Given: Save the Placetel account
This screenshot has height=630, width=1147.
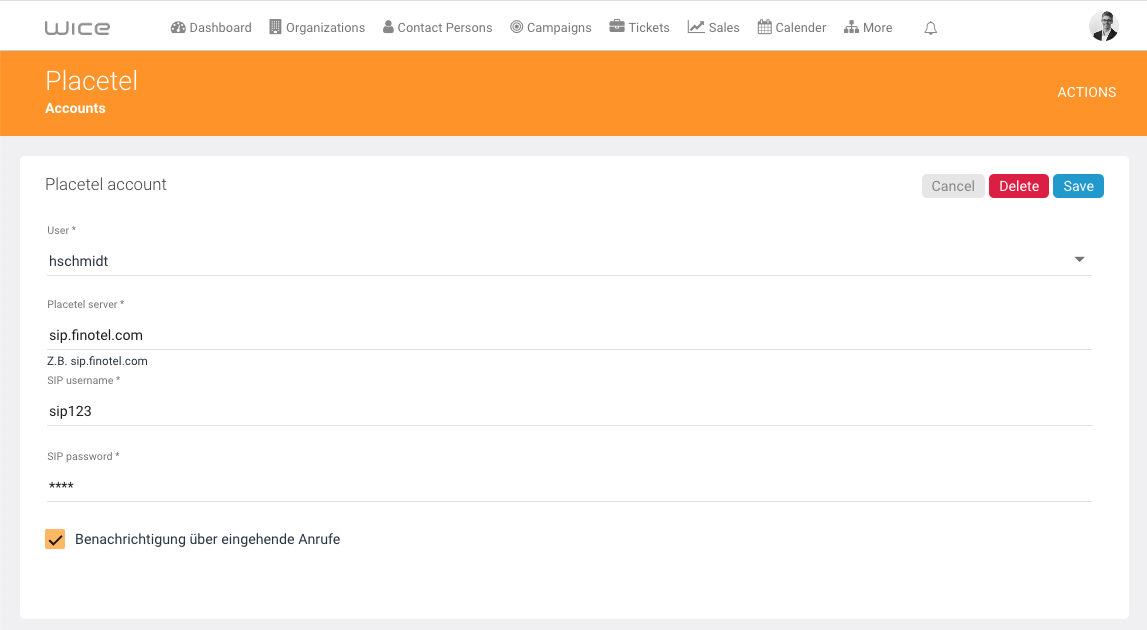Looking at the screenshot, I should (1078, 186).
